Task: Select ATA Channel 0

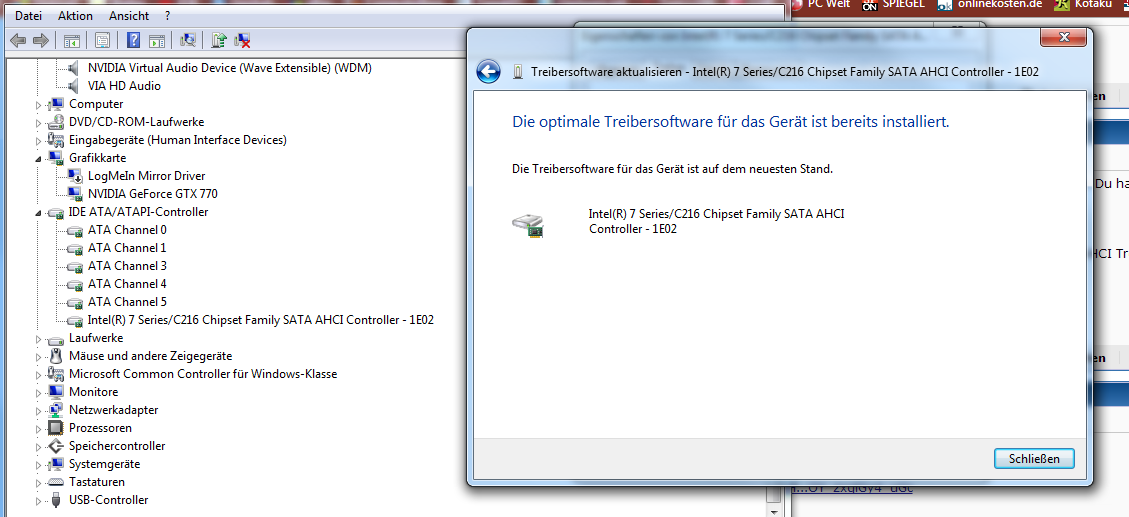Action: 127,230
